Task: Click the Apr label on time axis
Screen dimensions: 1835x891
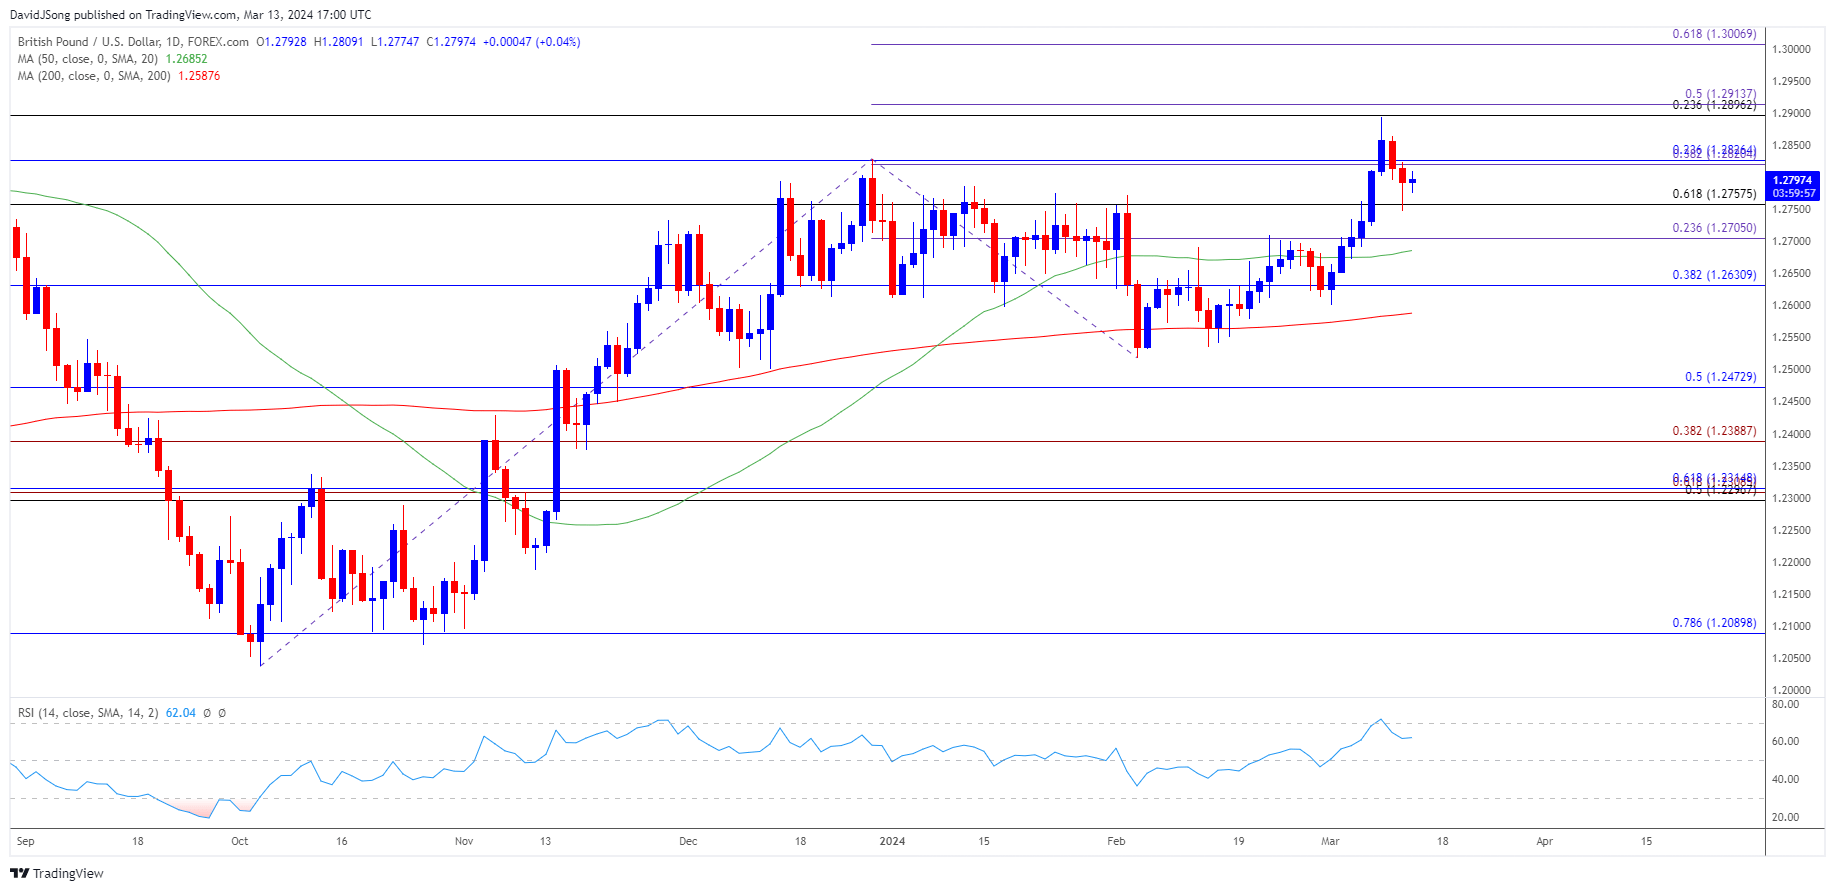Action: pos(1544,841)
